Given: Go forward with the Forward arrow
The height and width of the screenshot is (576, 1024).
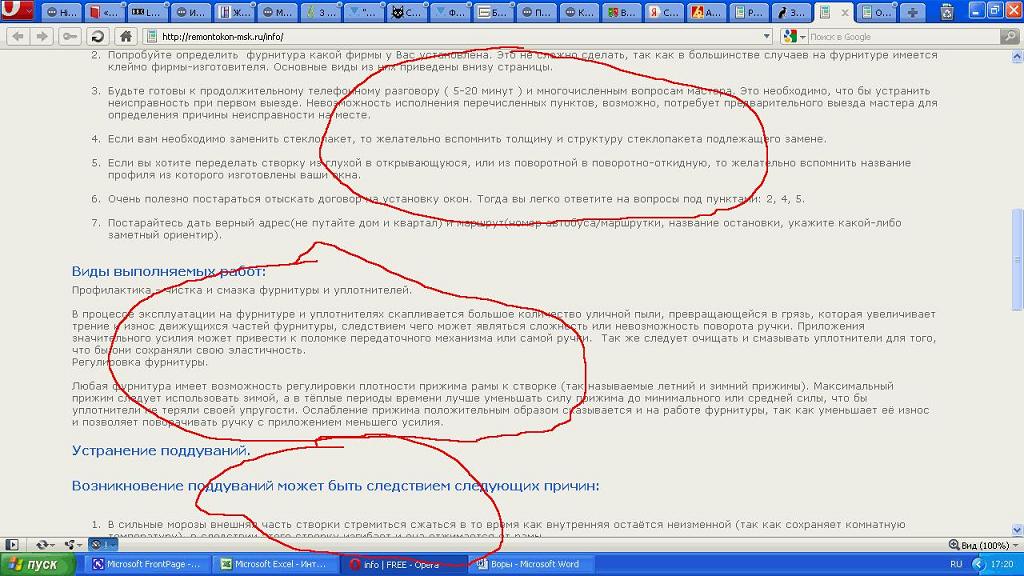Looking at the screenshot, I should (42, 37).
